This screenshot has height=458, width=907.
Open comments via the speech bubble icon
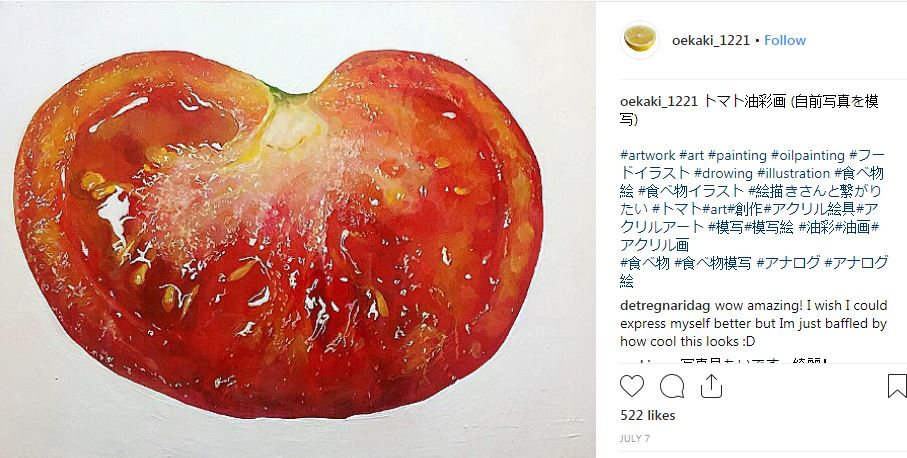(x=672, y=386)
